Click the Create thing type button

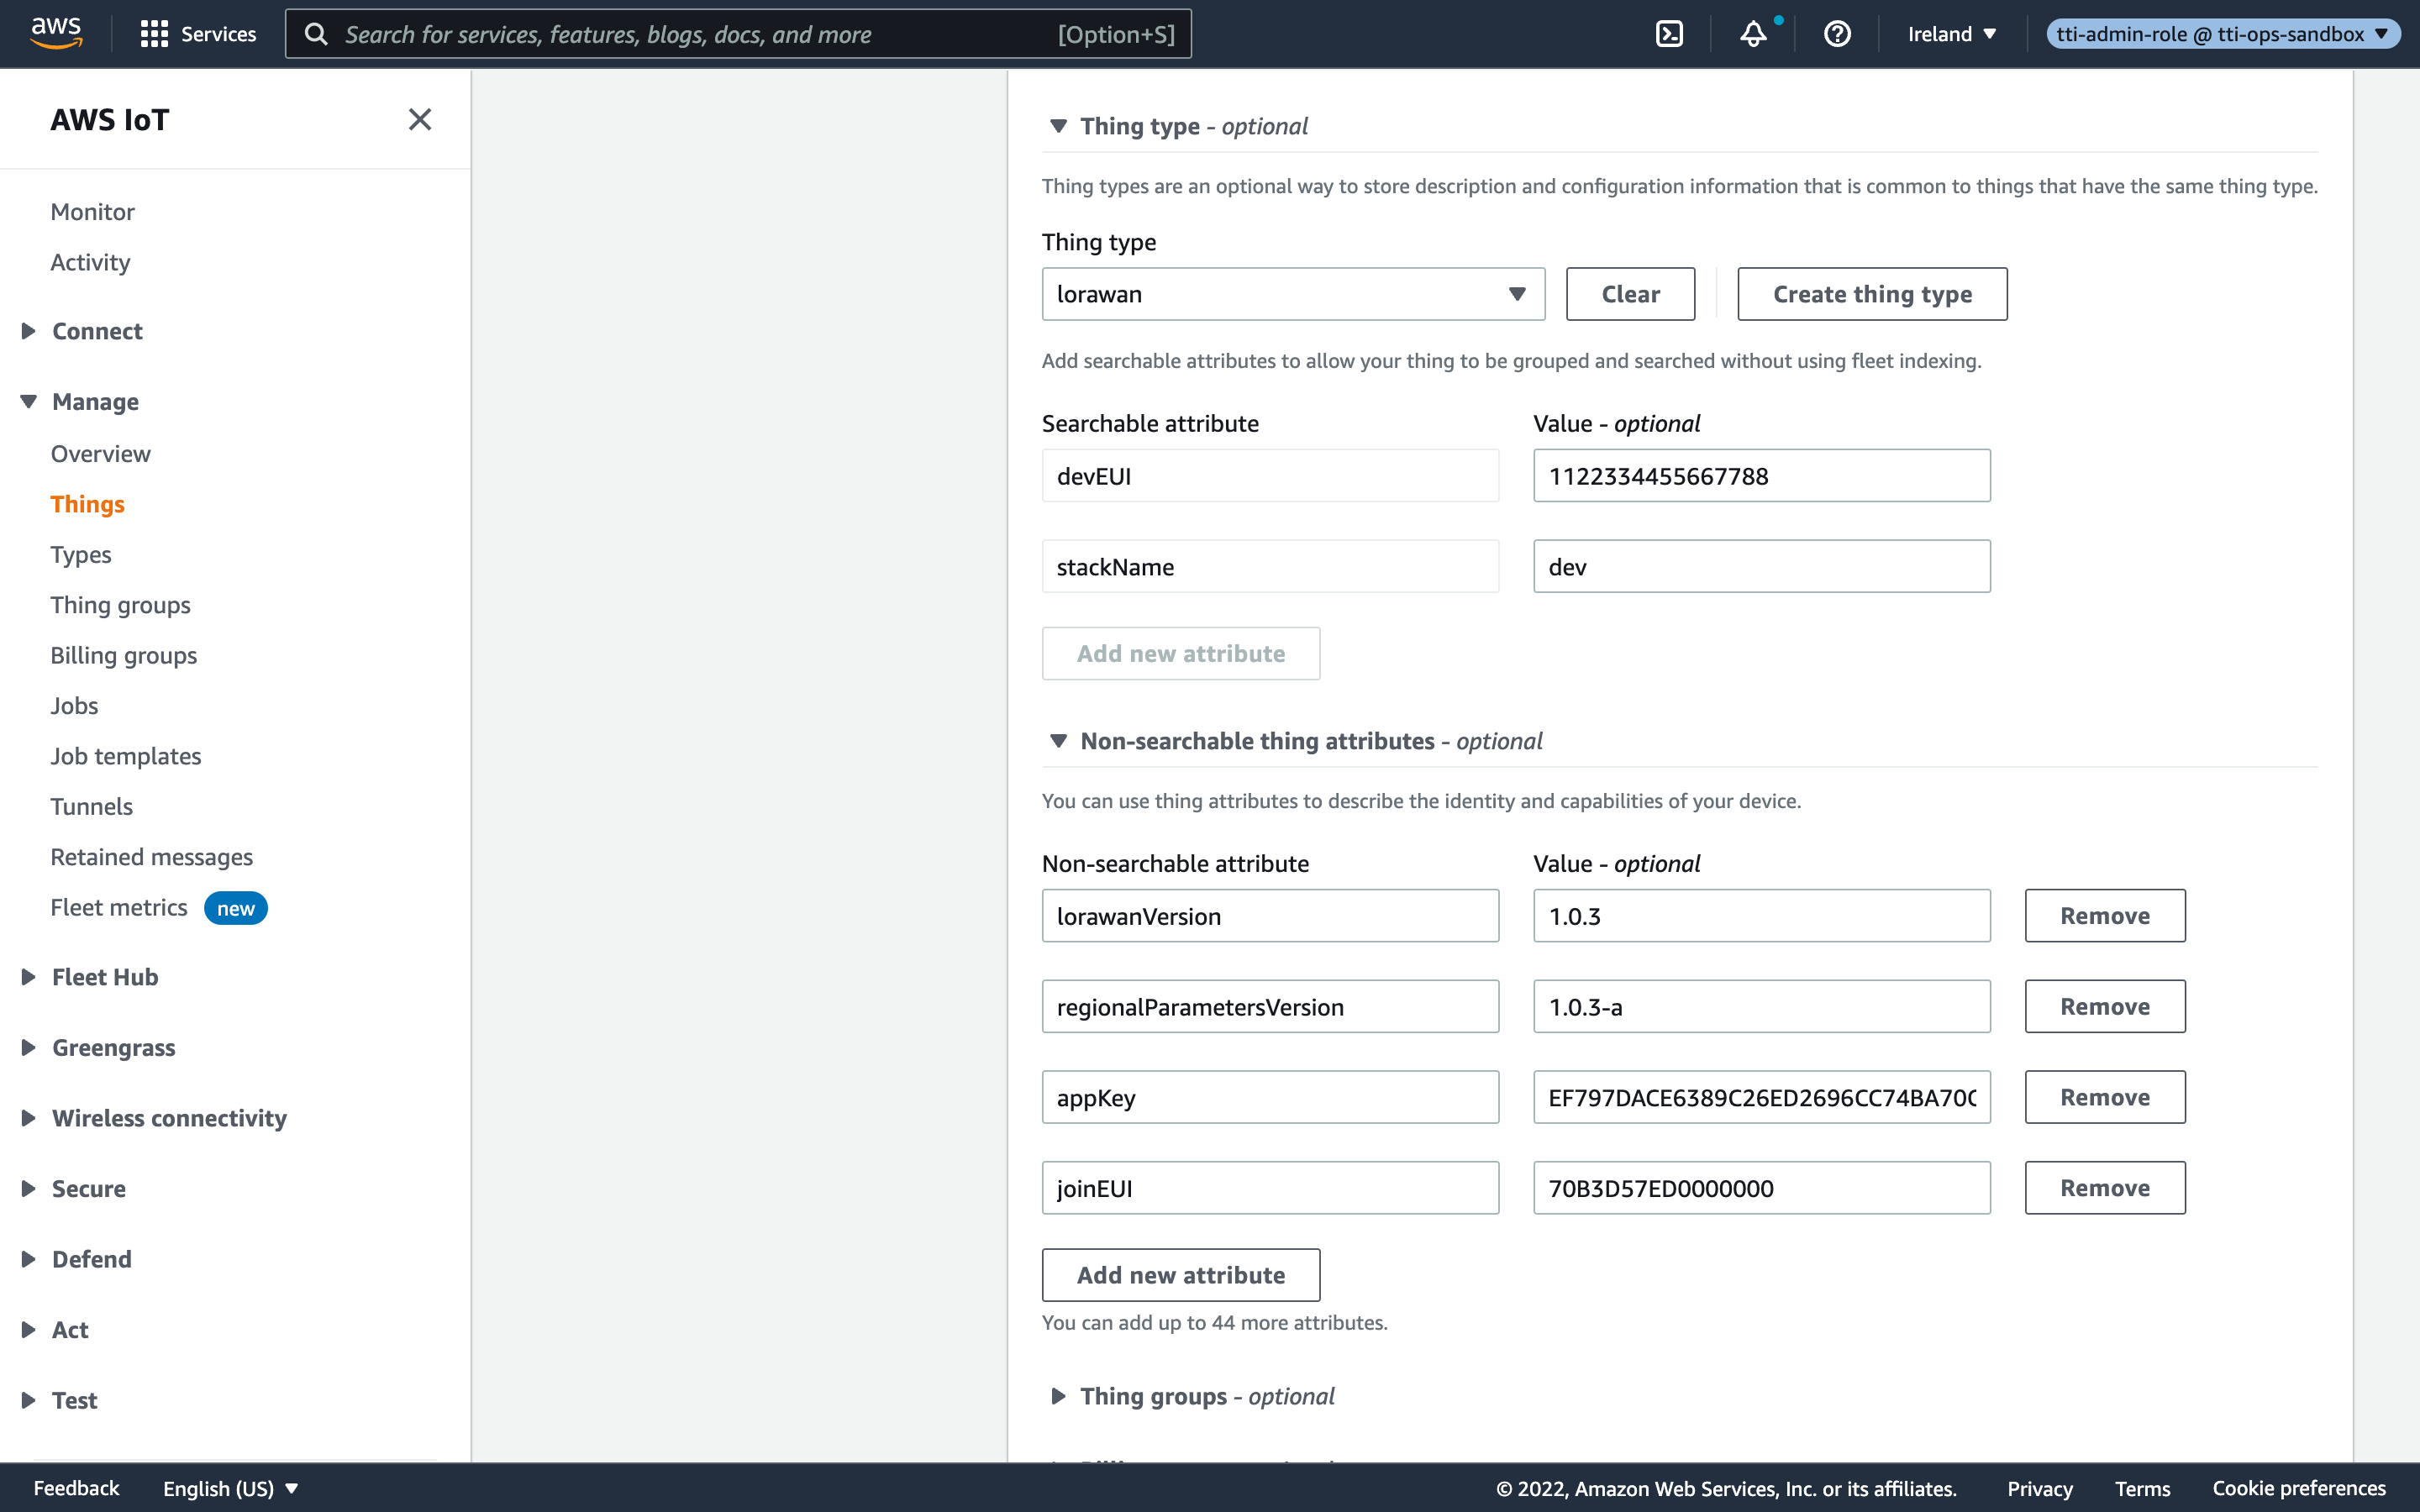pos(1871,294)
